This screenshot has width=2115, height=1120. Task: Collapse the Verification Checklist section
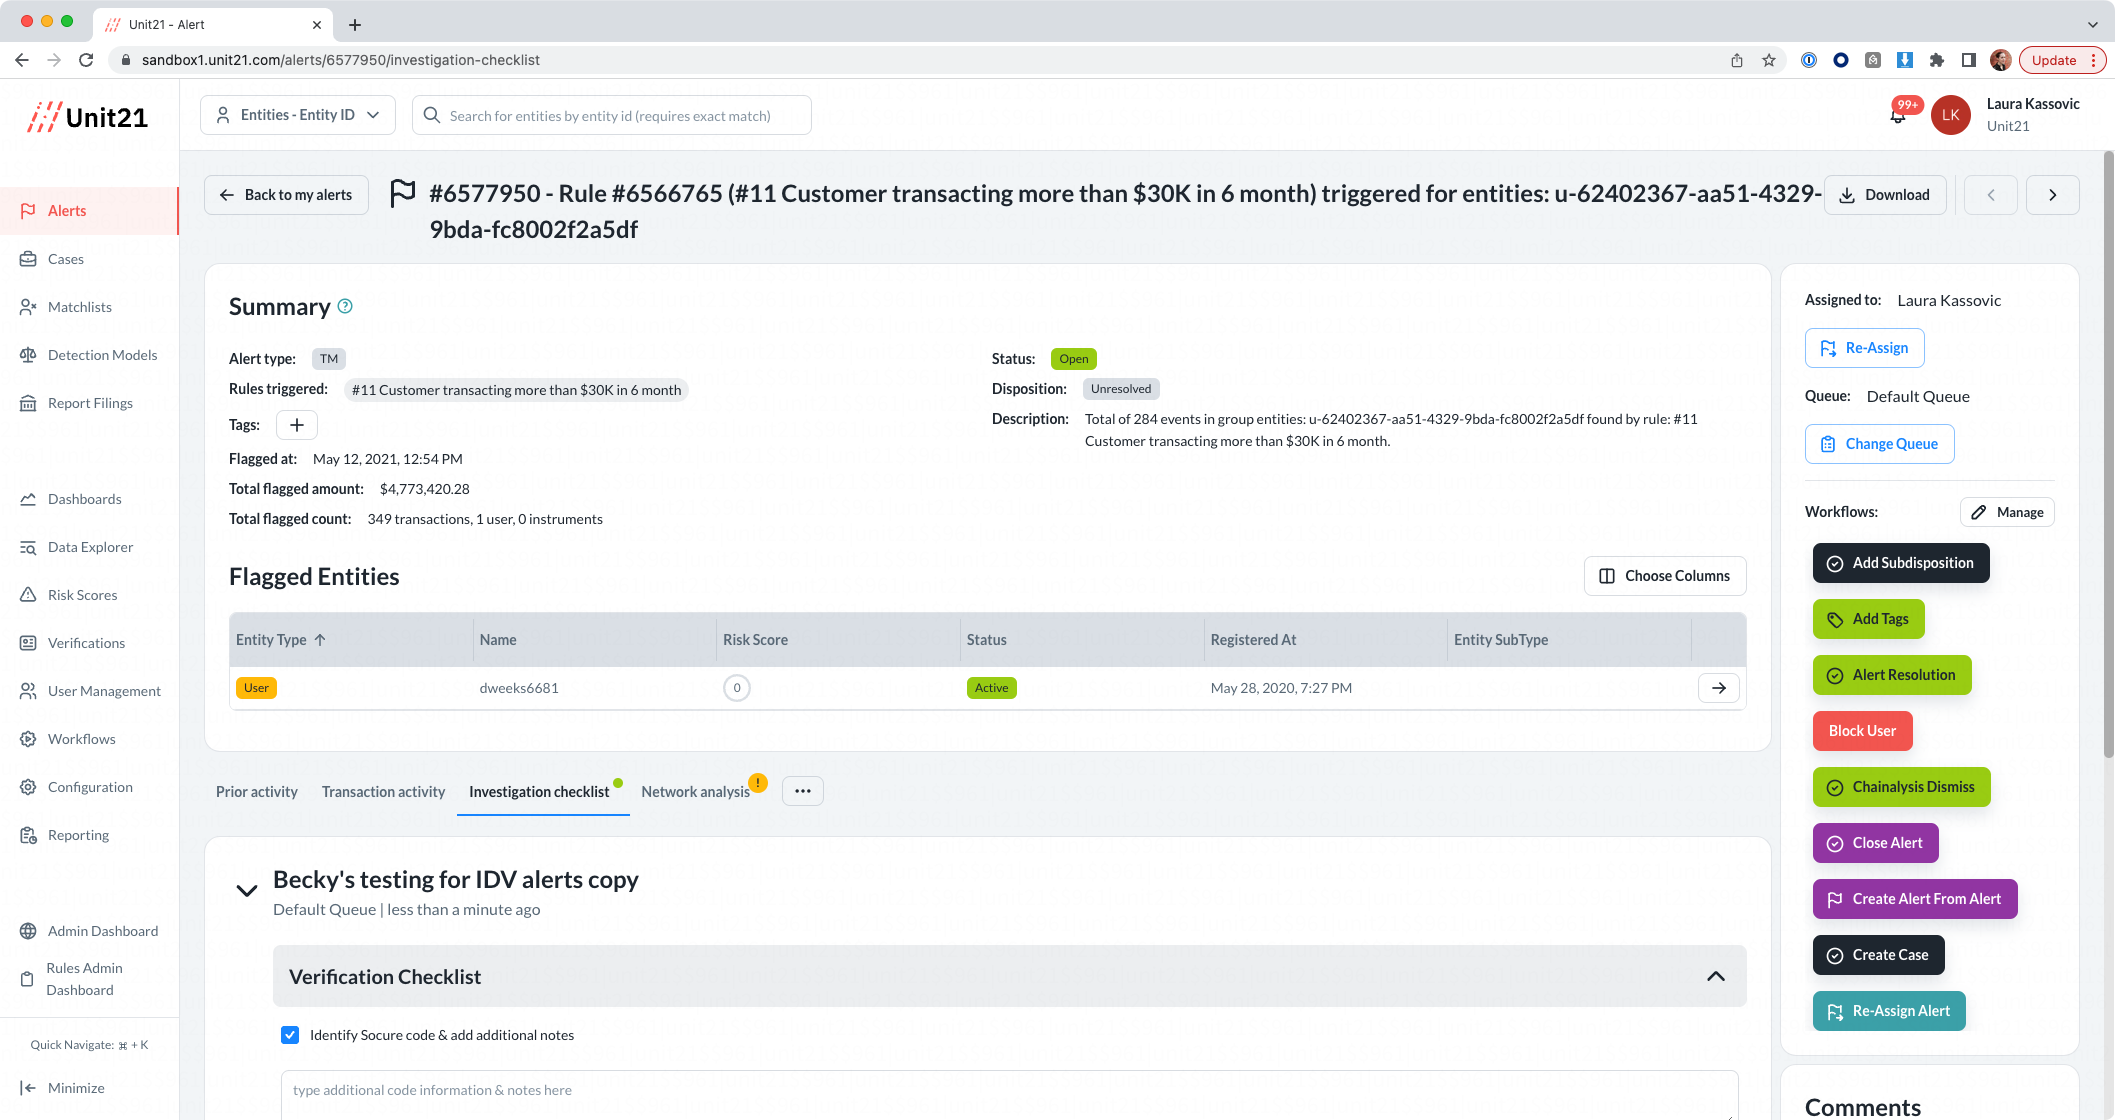(1716, 976)
